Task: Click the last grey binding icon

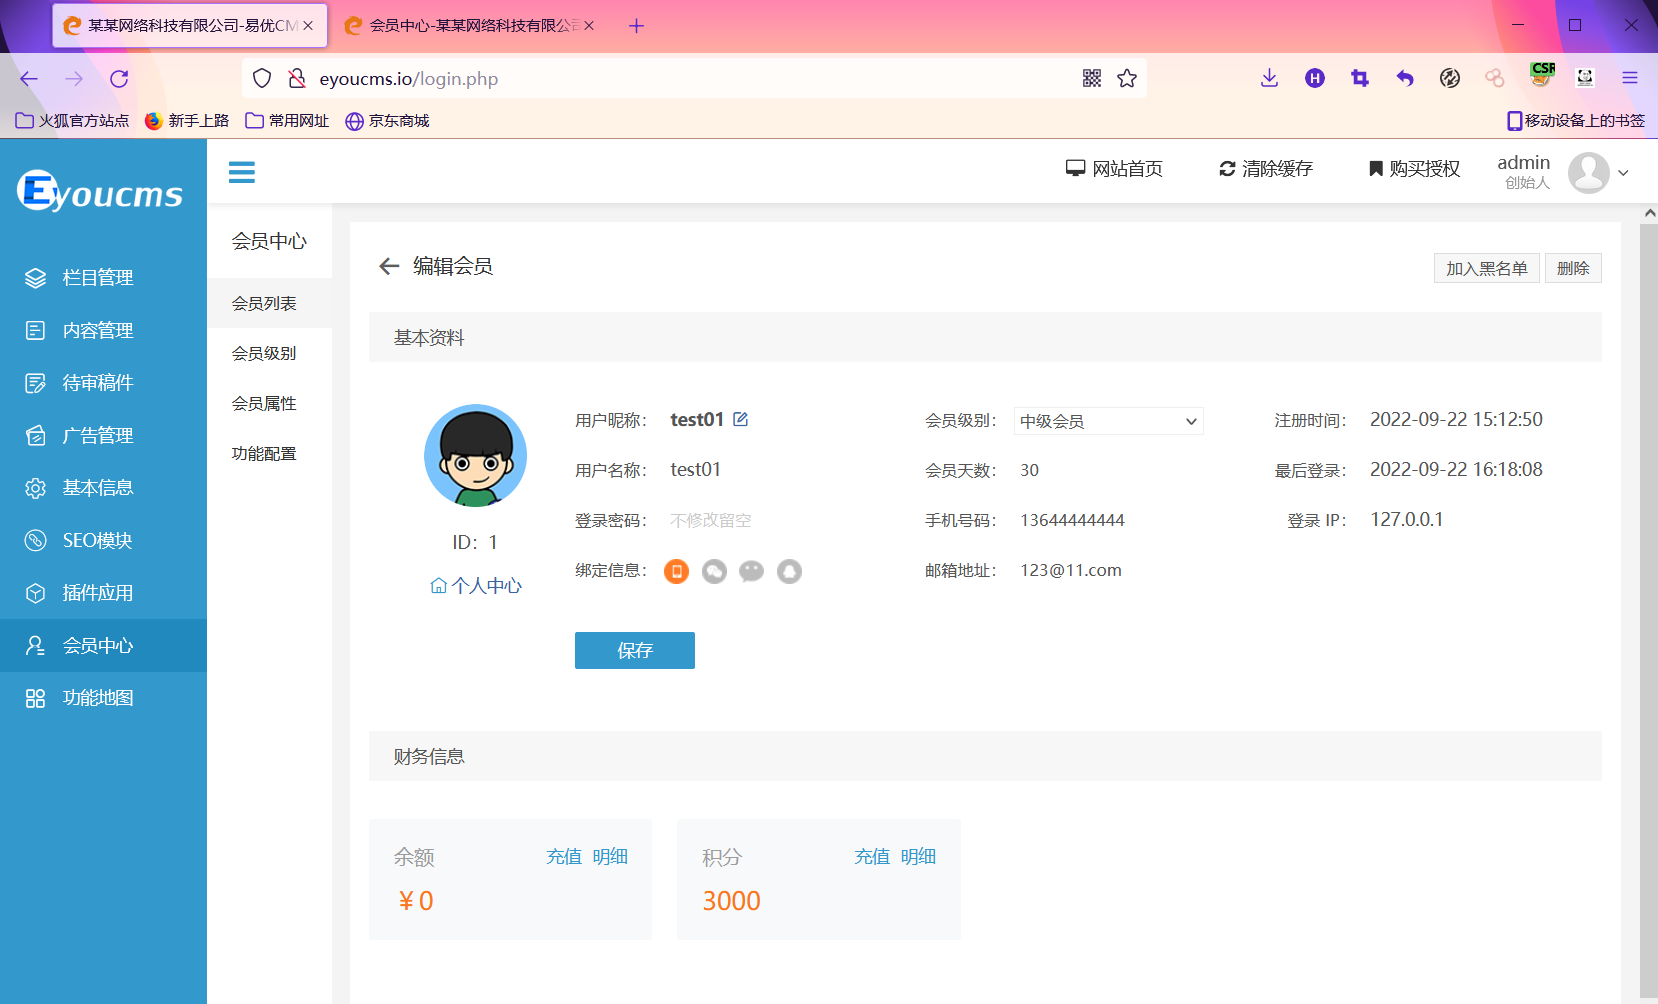Action: click(x=789, y=571)
